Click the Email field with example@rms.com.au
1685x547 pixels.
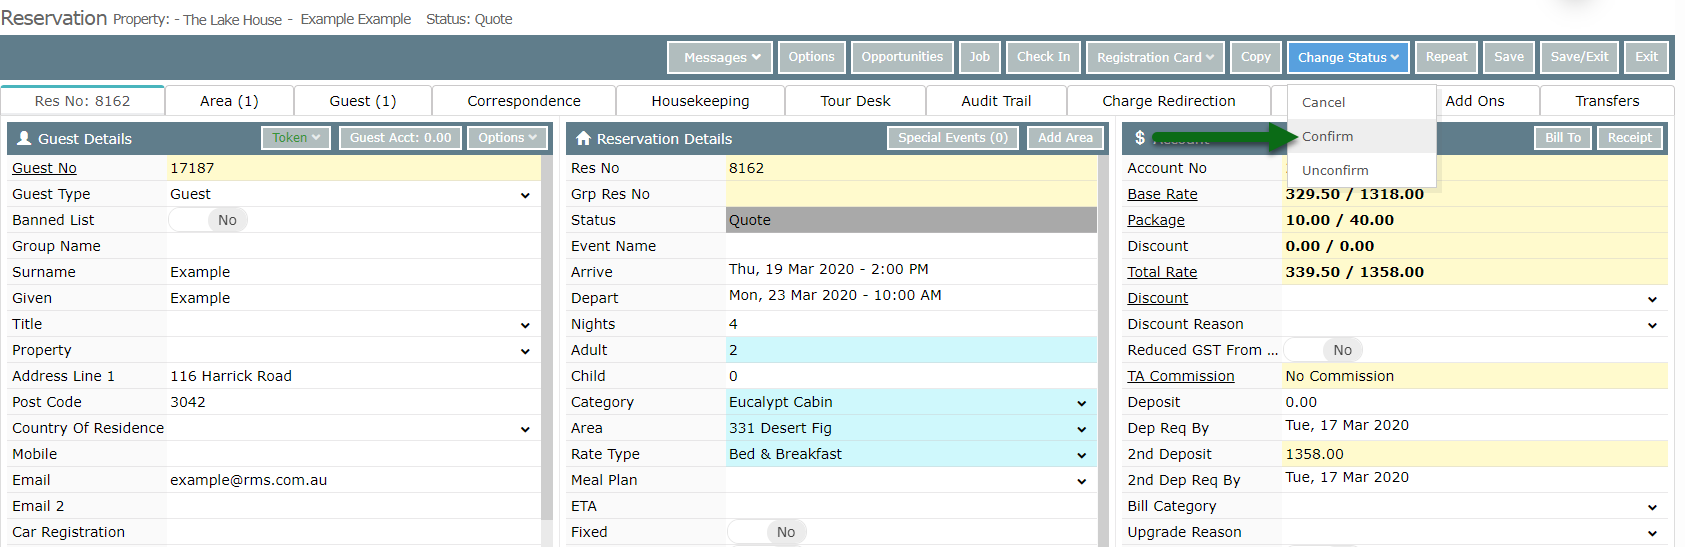pyautogui.click(x=354, y=480)
